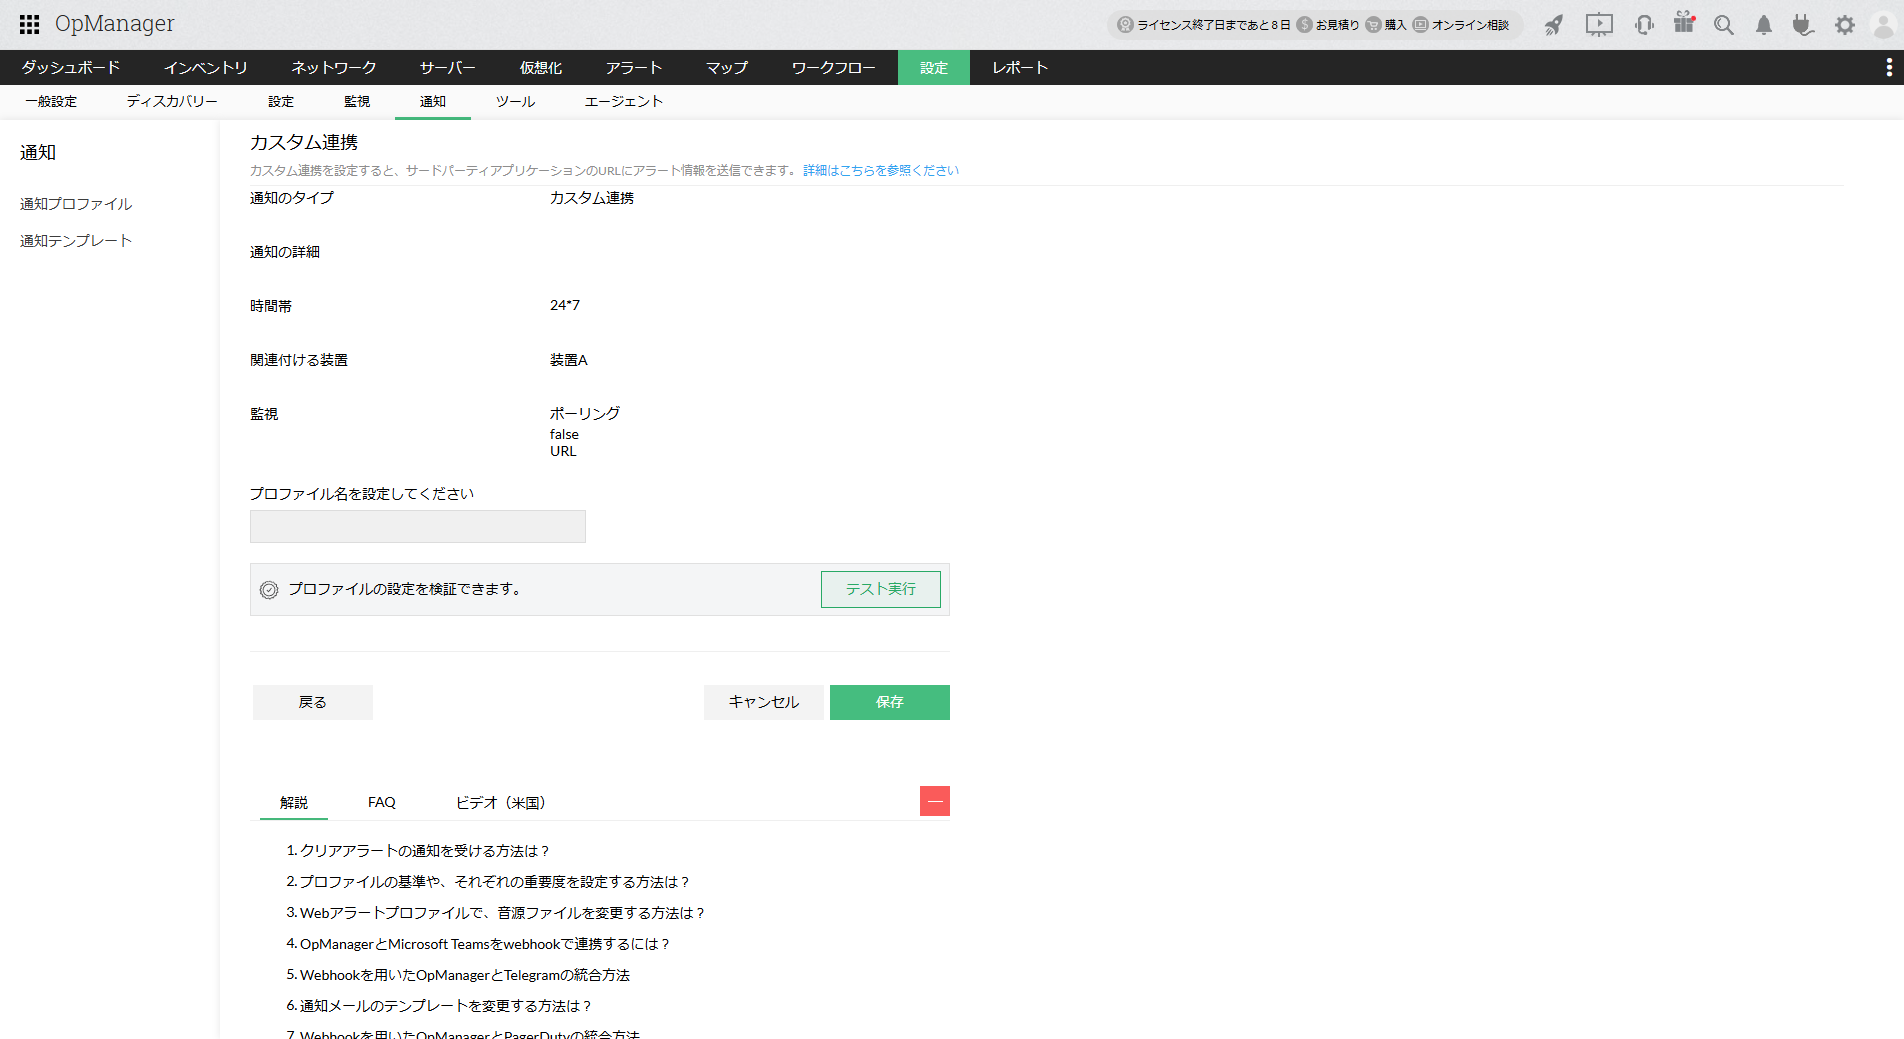Open the 仮想化 menu
This screenshot has width=1904, height=1039.
(541, 67)
